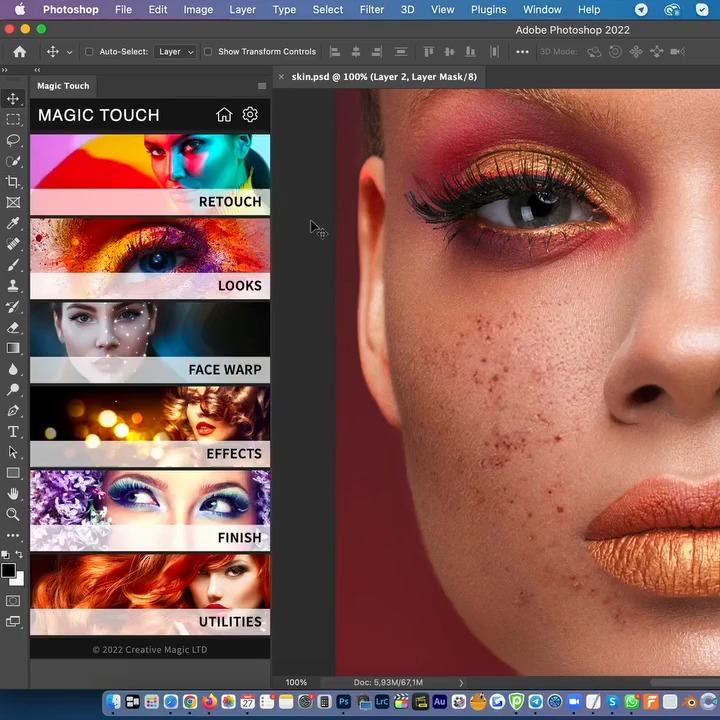The height and width of the screenshot is (720, 720).
Task: Click Align top edges icon
Action: tap(428, 52)
